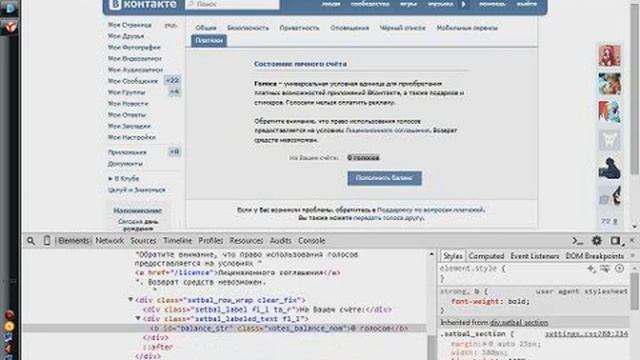Switch to the Resources tab
The height and width of the screenshot is (360, 640).
tap(246, 241)
